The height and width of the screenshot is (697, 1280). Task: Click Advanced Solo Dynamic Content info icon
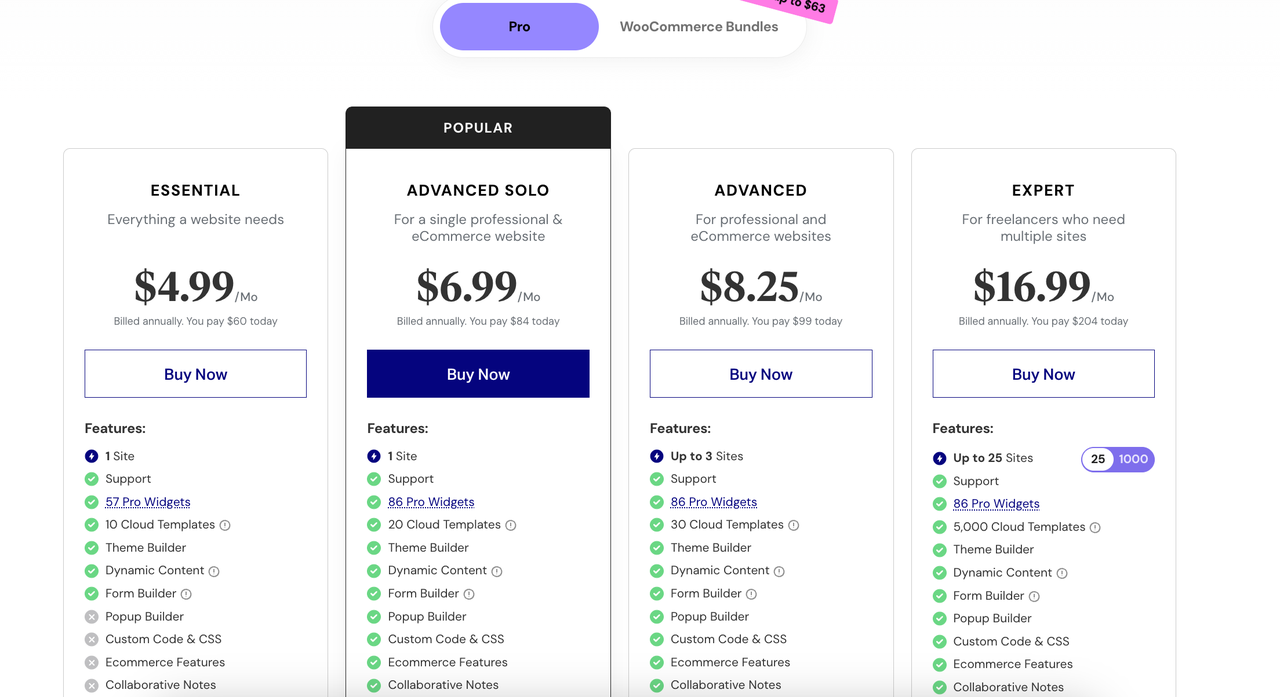pos(497,571)
